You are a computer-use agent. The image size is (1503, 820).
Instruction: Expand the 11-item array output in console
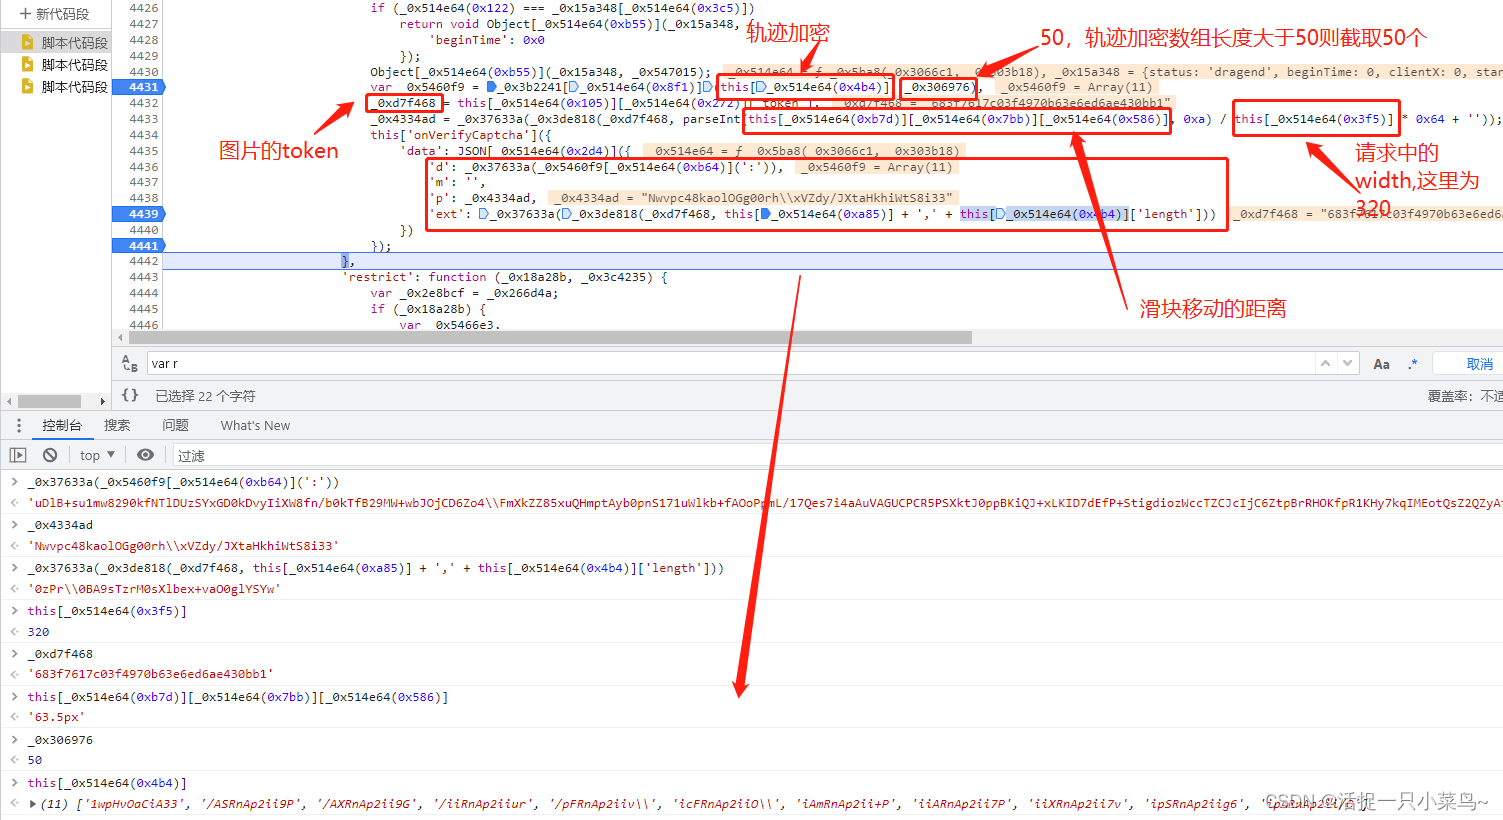click(x=33, y=804)
